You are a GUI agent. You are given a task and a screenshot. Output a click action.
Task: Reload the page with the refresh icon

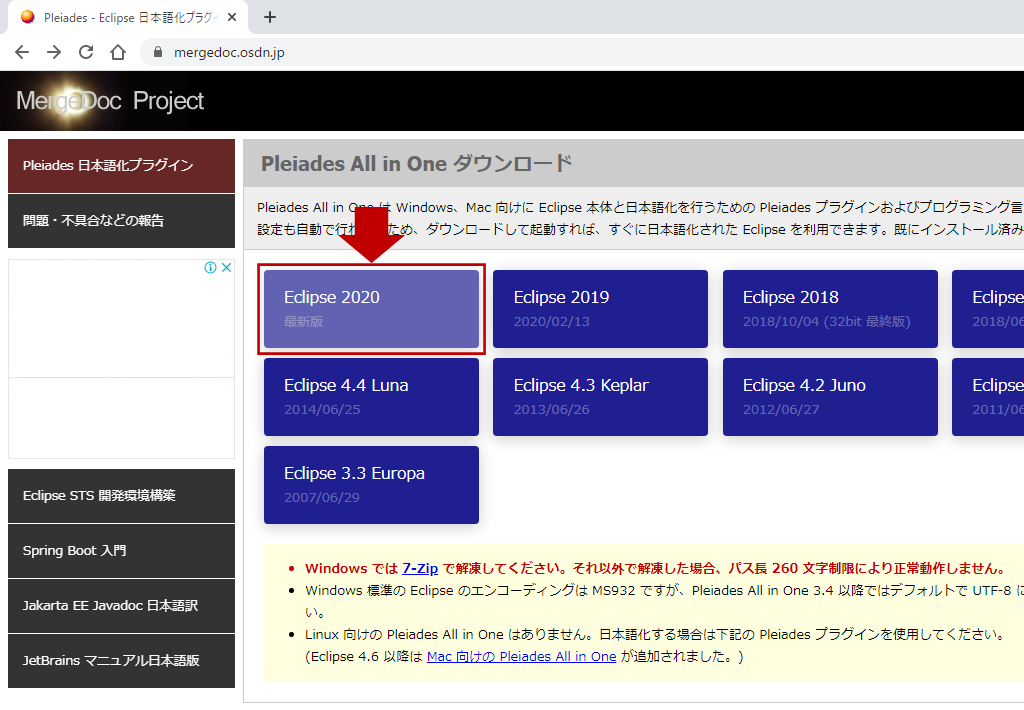pyautogui.click(x=86, y=52)
